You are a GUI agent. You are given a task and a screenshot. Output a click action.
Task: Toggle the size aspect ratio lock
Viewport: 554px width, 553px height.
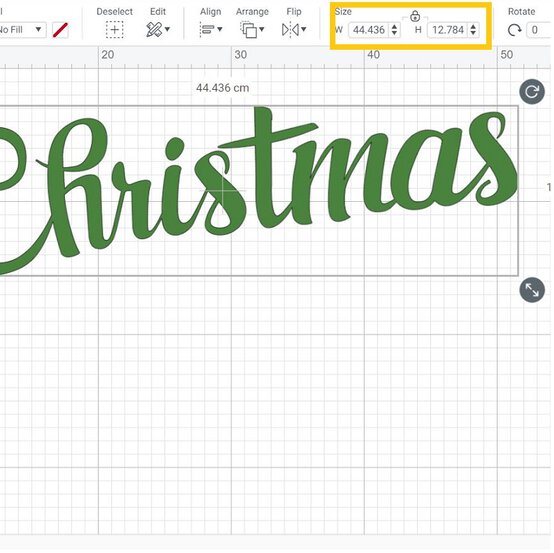[415, 16]
